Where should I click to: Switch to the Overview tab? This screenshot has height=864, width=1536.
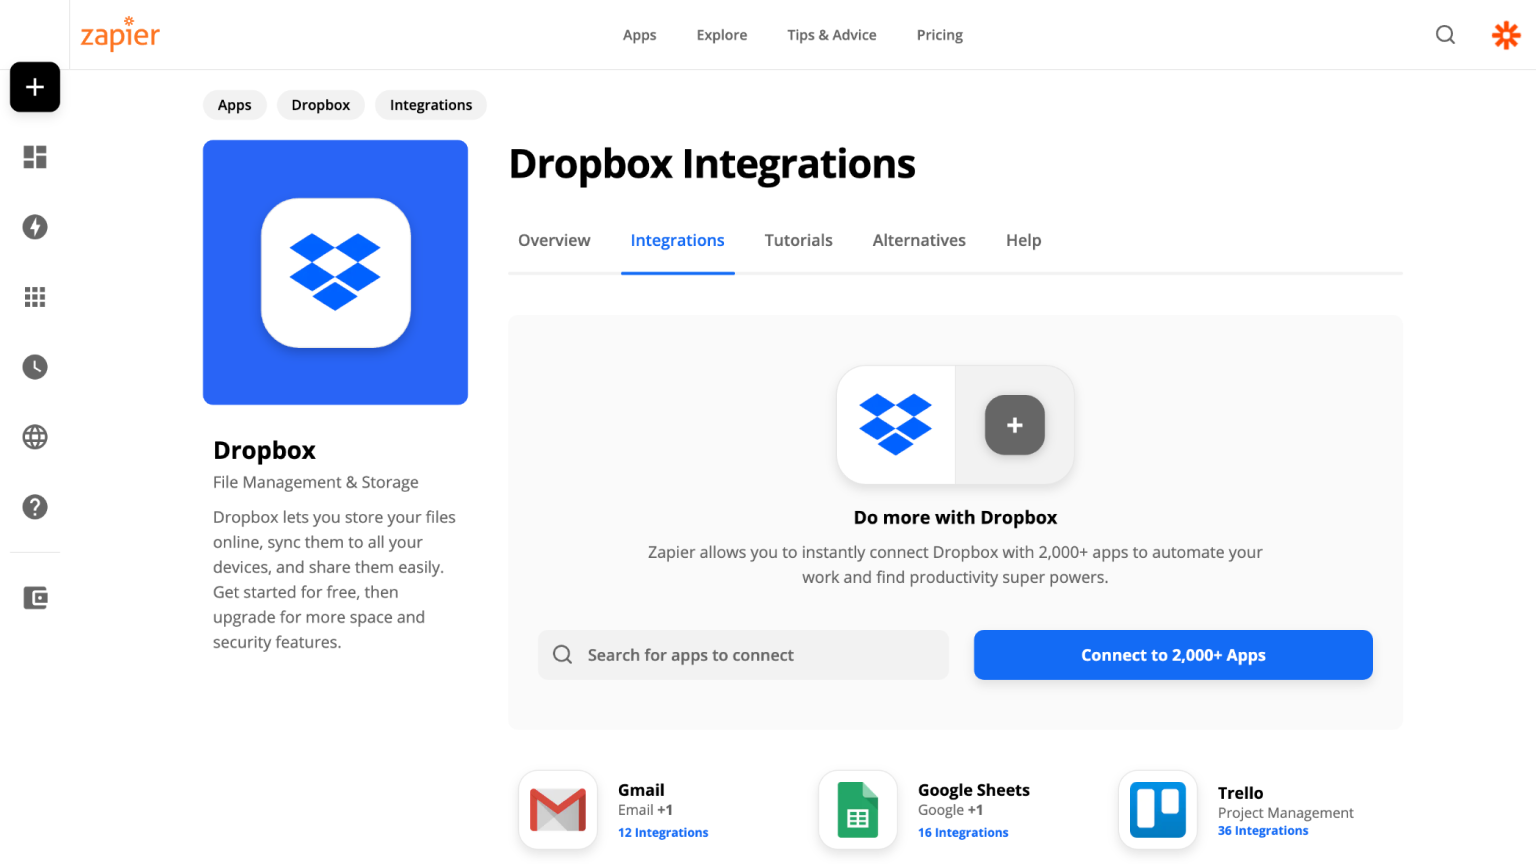554,240
